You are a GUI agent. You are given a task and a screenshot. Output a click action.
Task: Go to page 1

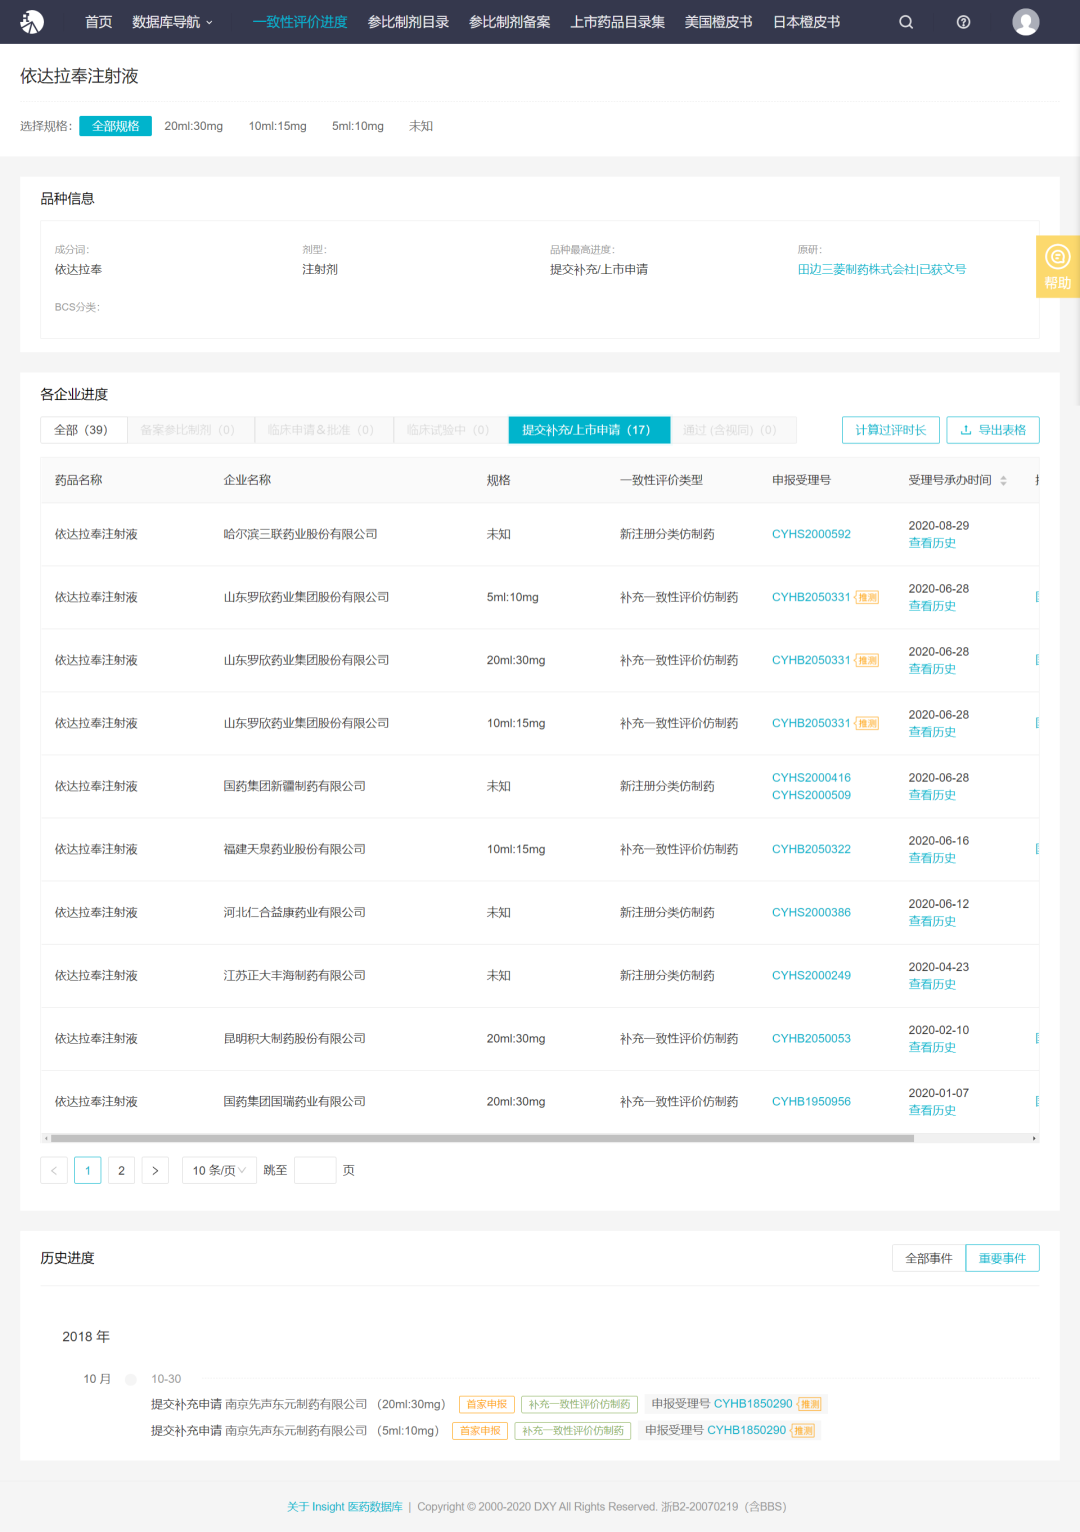coord(88,1170)
